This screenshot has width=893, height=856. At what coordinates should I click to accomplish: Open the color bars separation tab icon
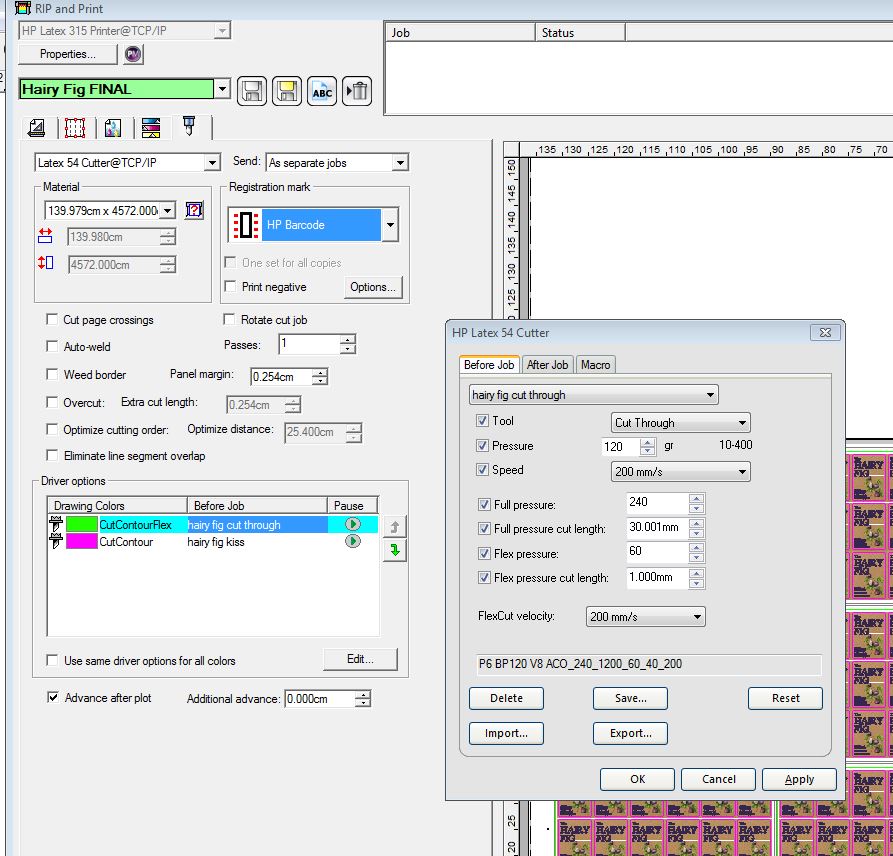(x=151, y=128)
